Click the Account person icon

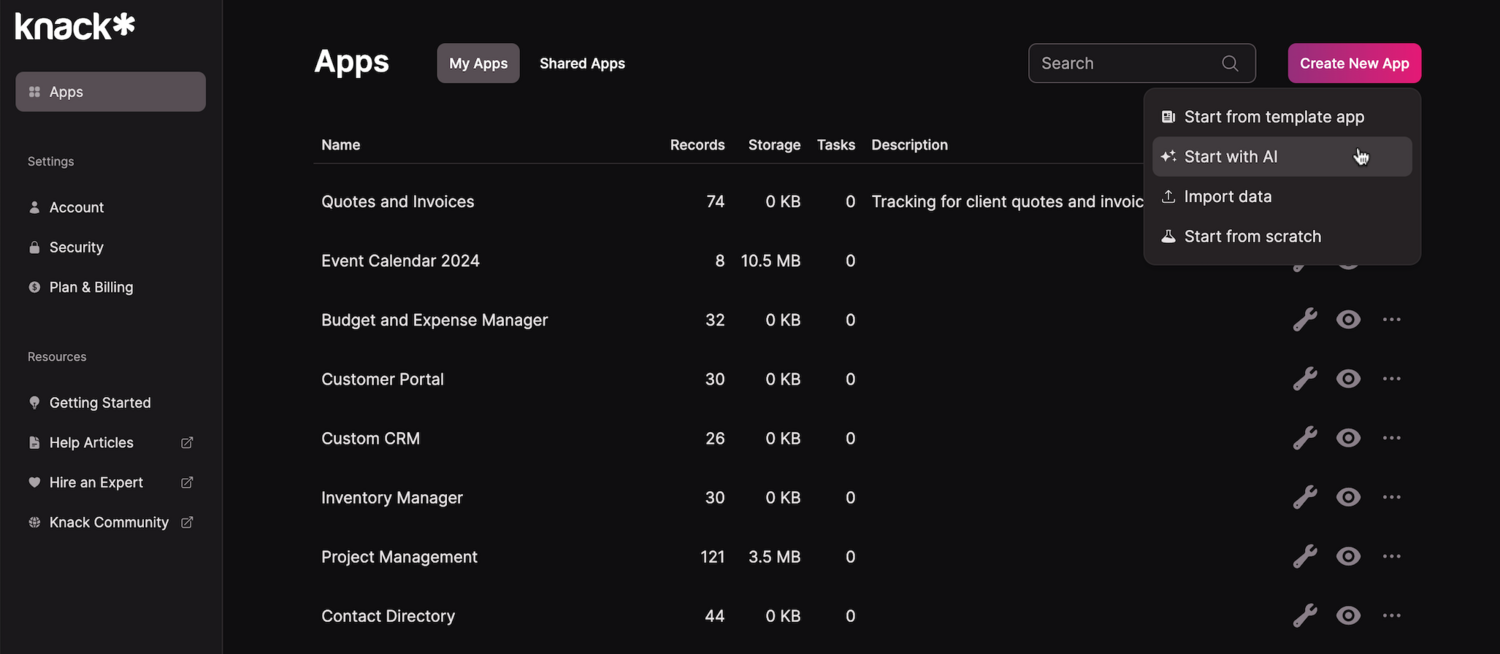(x=33, y=207)
